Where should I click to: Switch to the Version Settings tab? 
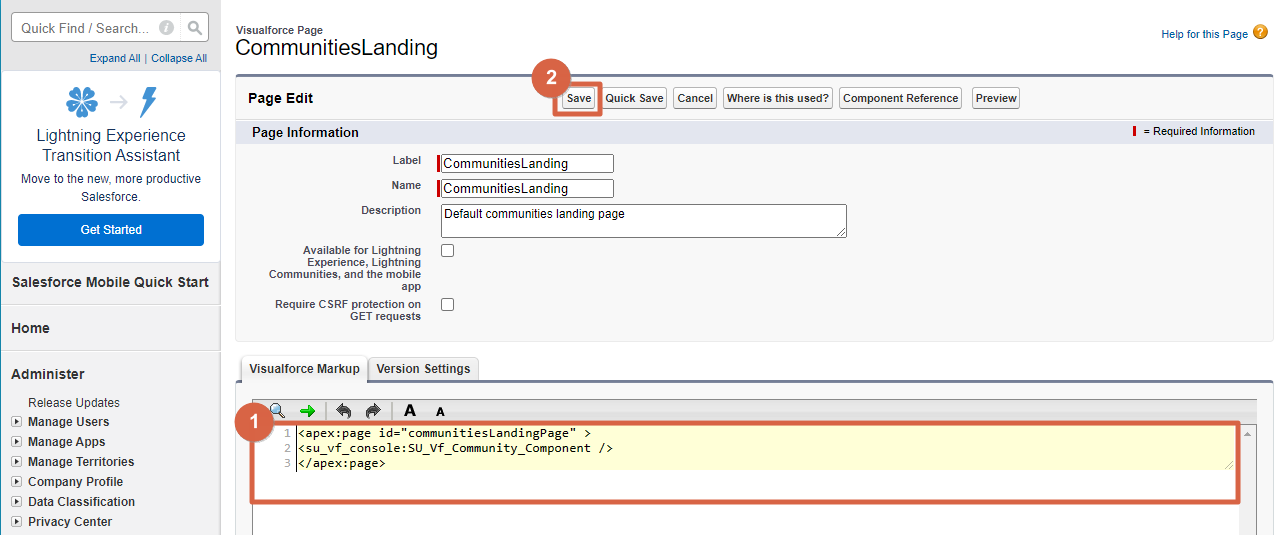click(423, 369)
